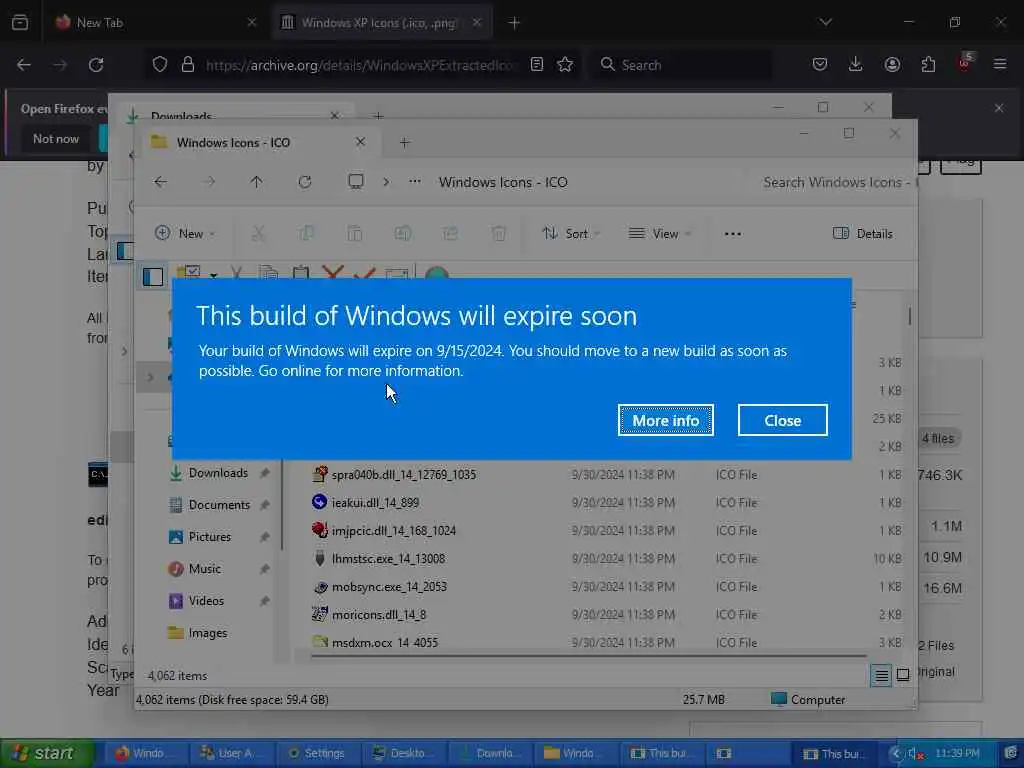Screen dimensions: 1024x768
Task: Open Firefox View icon at top left
Action: click(20, 22)
